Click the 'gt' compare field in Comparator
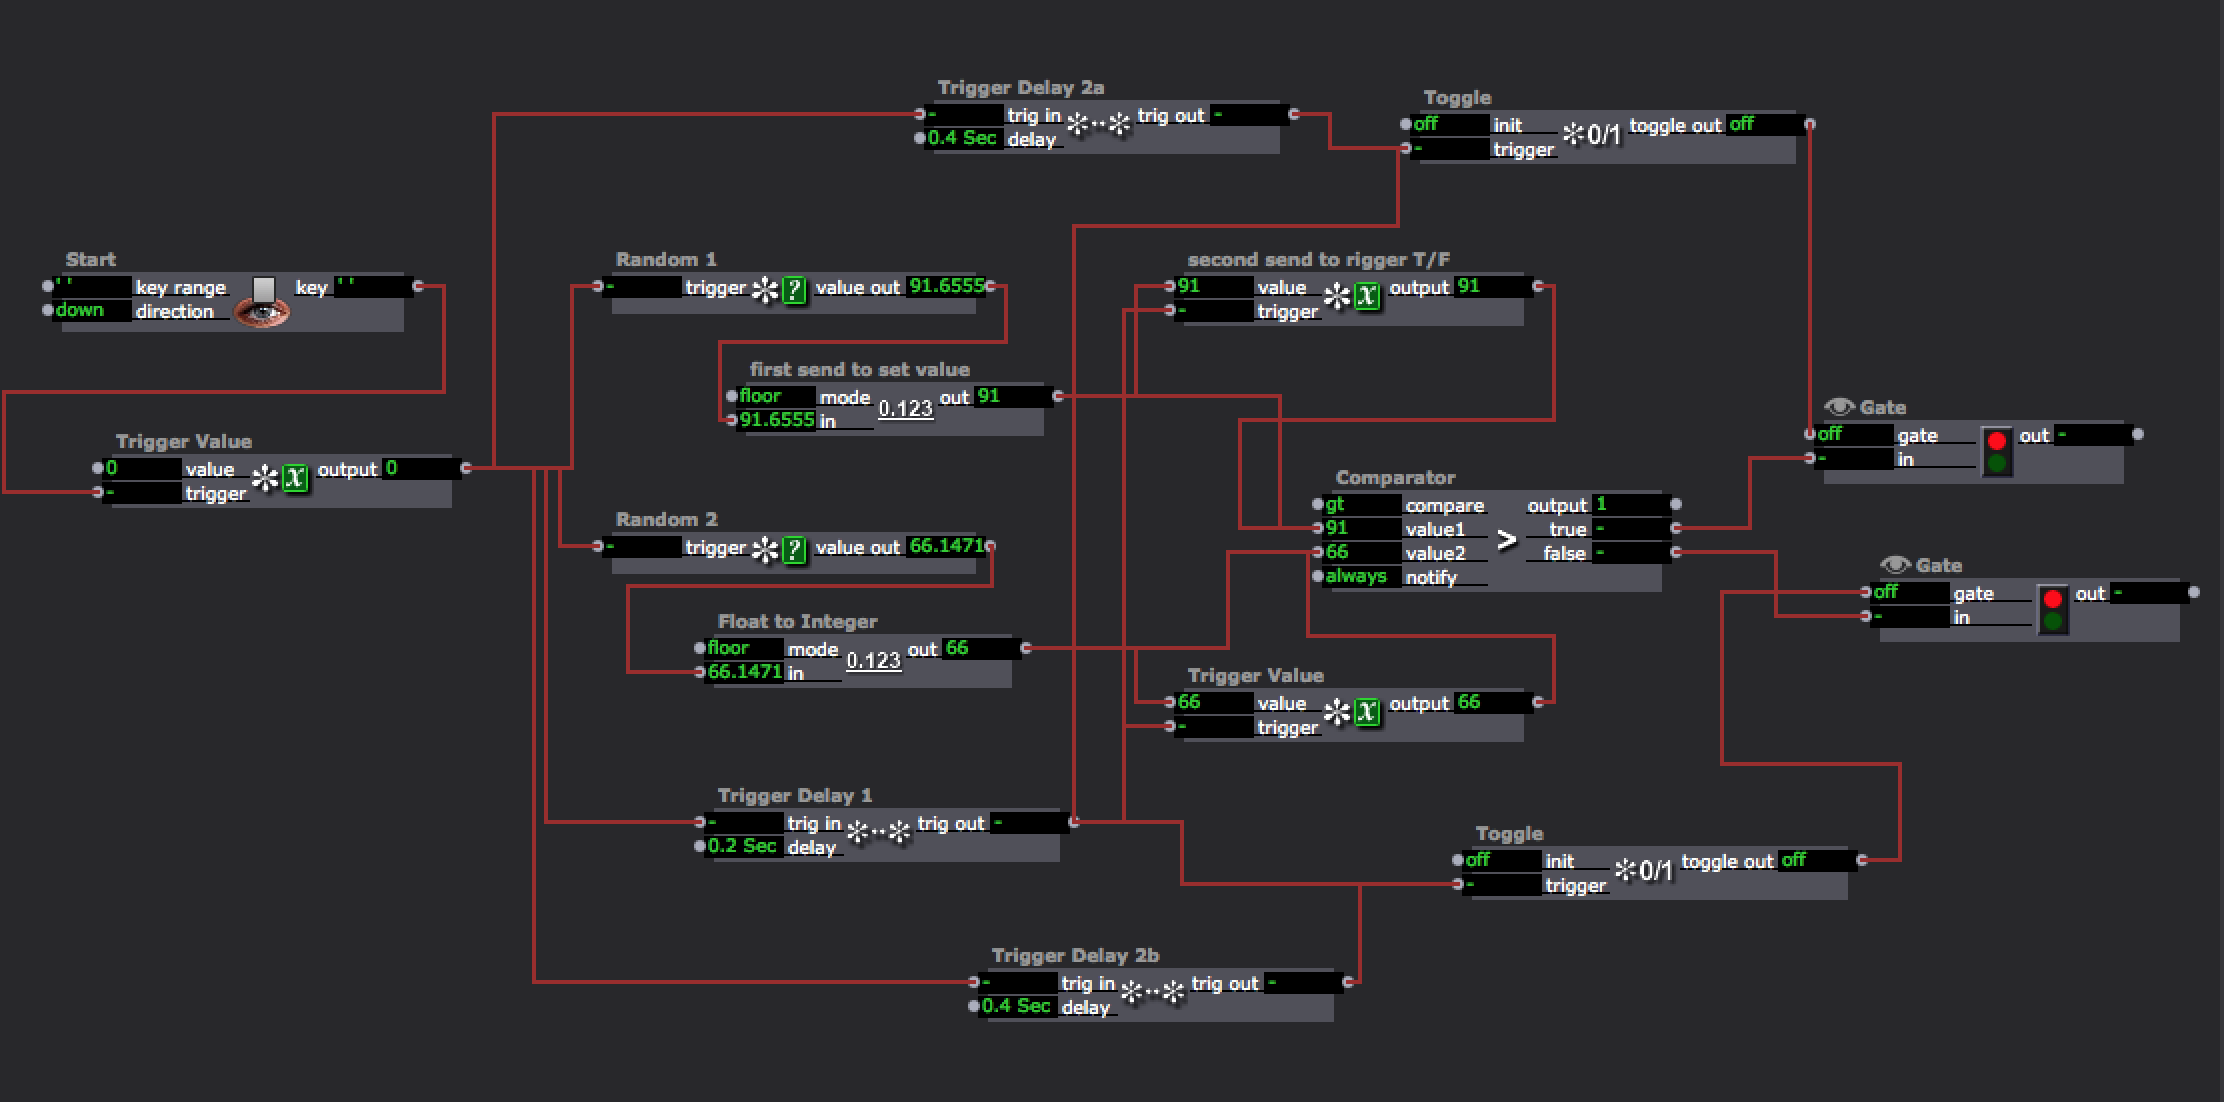 click(1362, 505)
